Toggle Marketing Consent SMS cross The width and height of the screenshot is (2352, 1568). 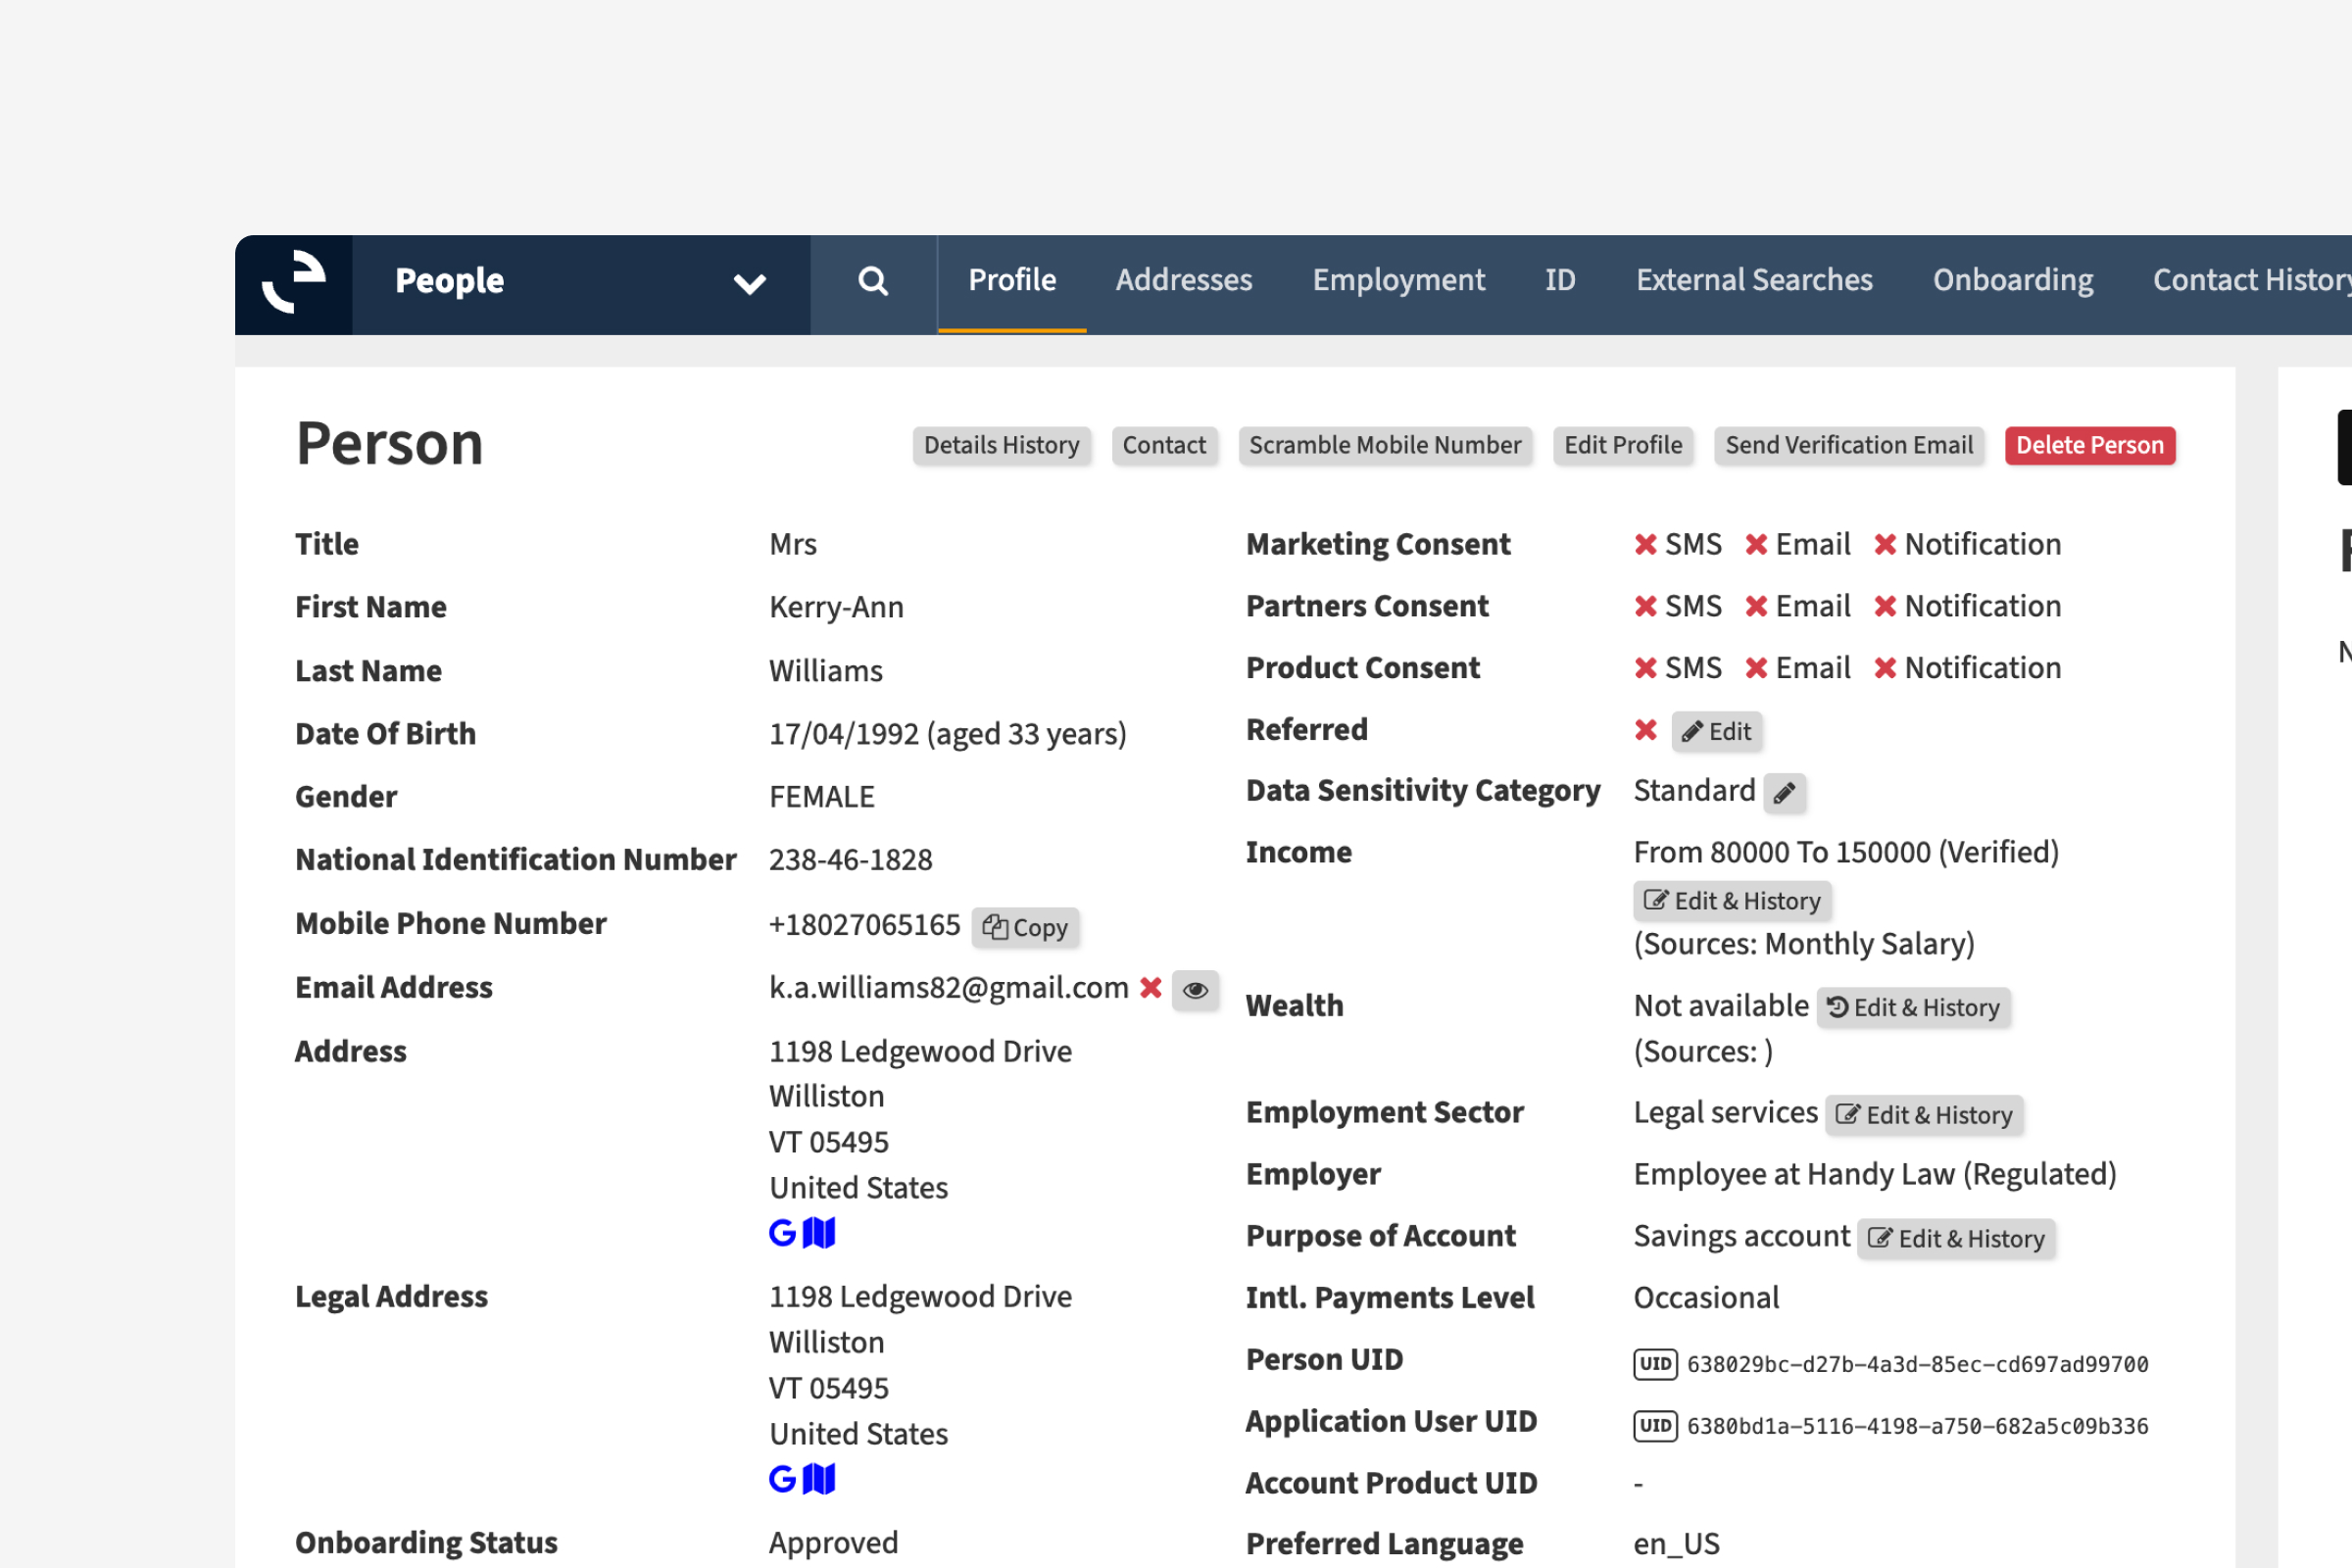pyautogui.click(x=1645, y=545)
